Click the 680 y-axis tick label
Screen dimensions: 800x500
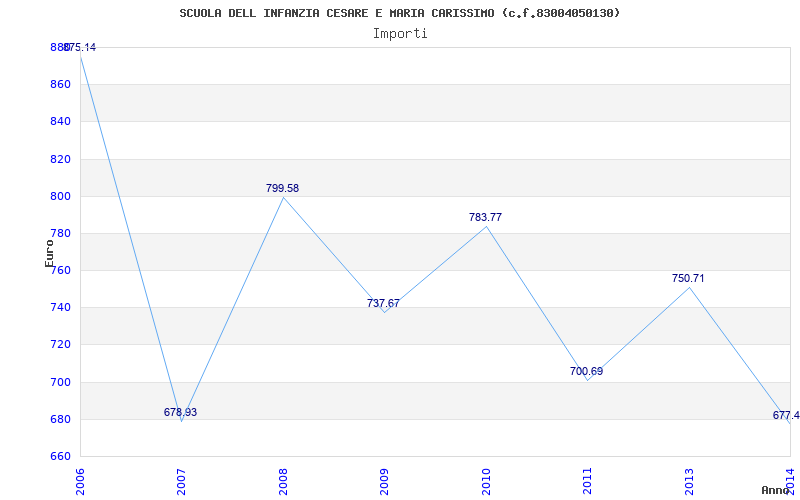point(60,419)
